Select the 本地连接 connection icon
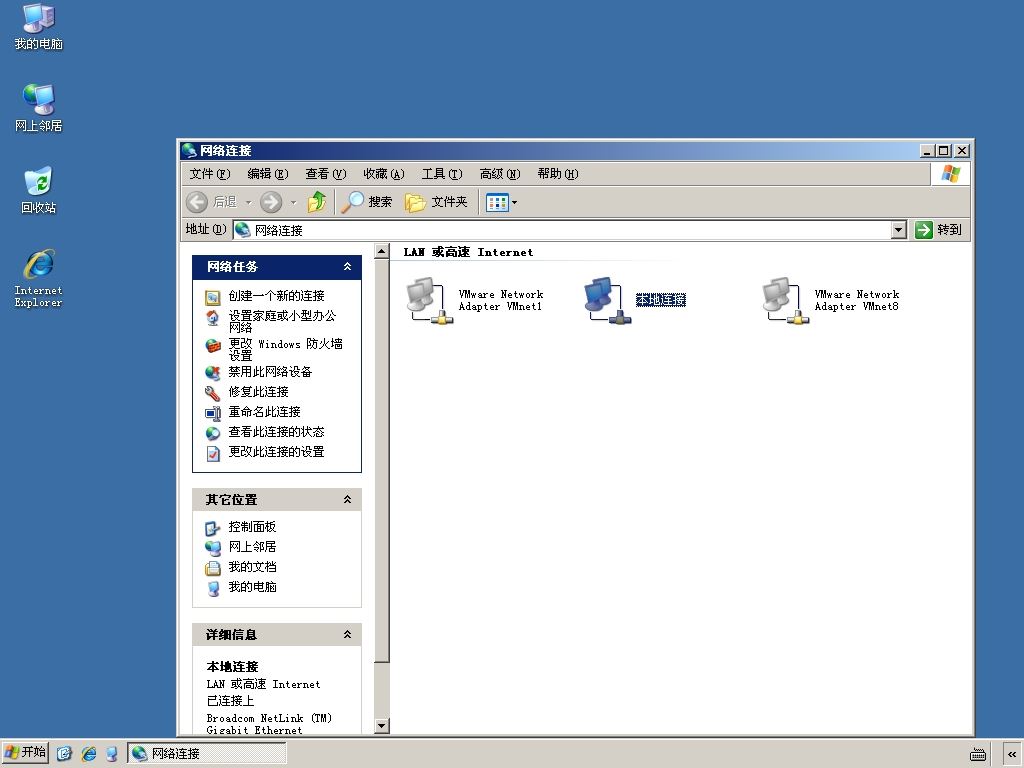Viewport: 1024px width, 768px height. pos(607,301)
